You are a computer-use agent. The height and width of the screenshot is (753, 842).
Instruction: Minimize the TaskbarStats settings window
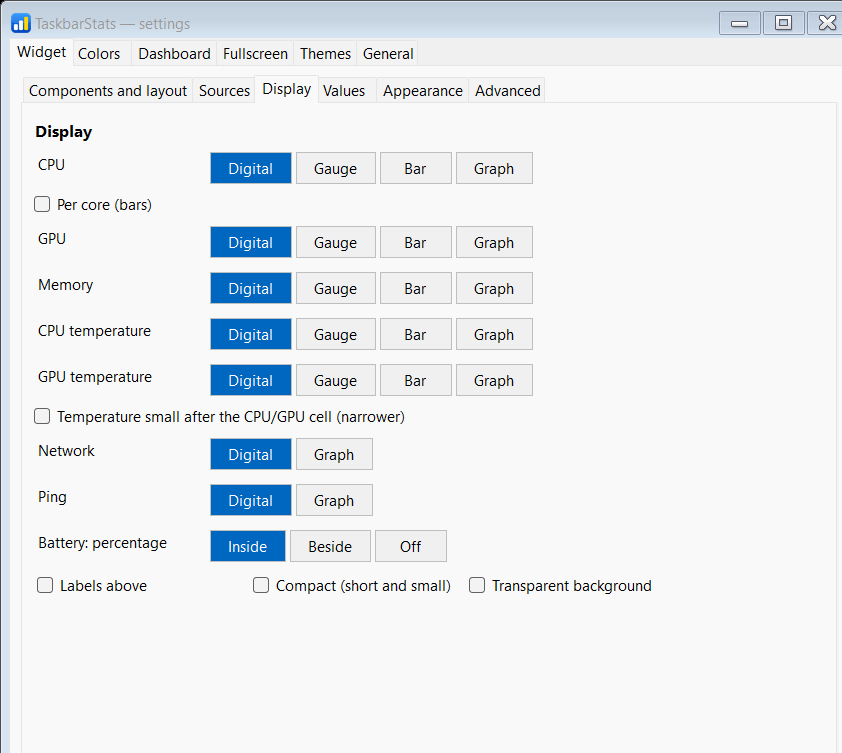click(x=739, y=23)
